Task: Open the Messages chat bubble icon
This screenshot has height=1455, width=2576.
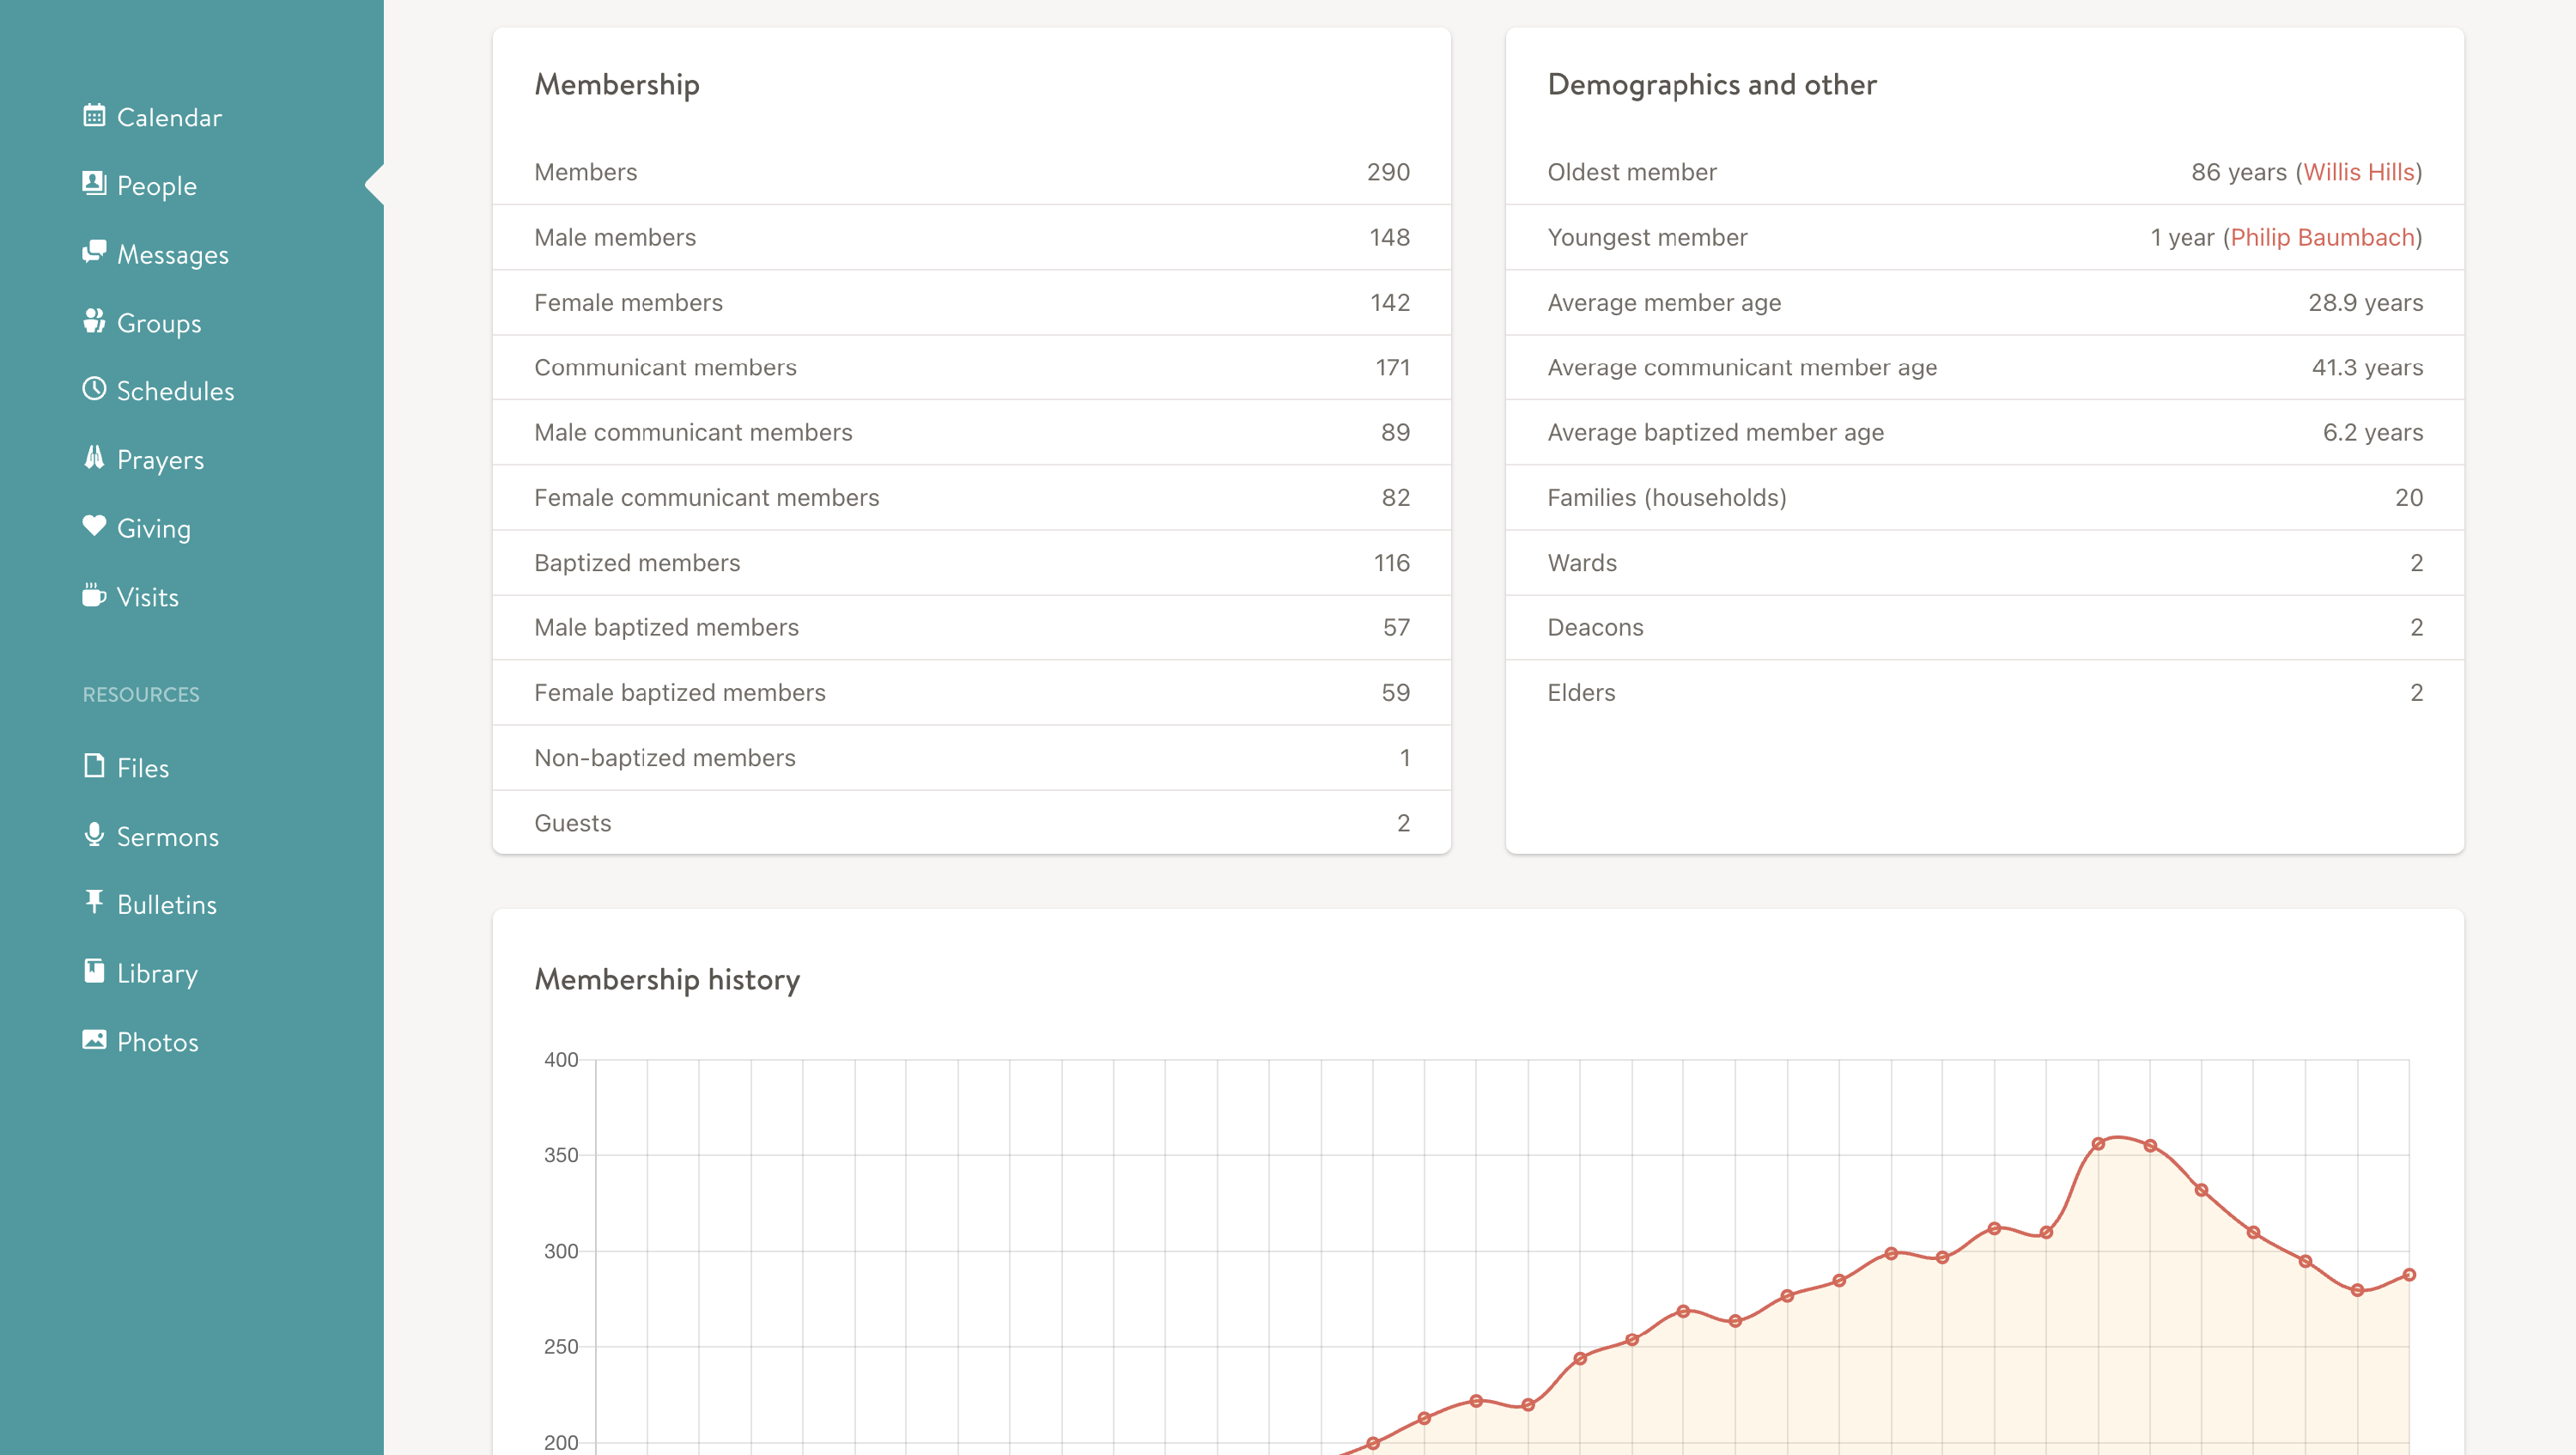Action: point(94,252)
